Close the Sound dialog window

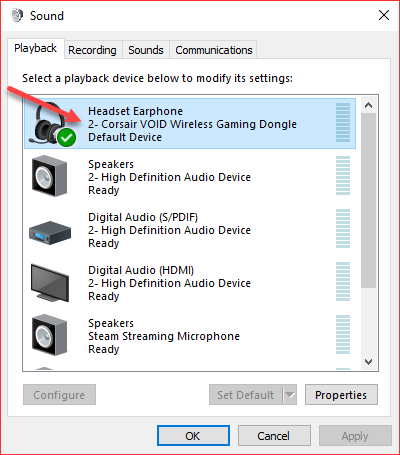pos(384,15)
